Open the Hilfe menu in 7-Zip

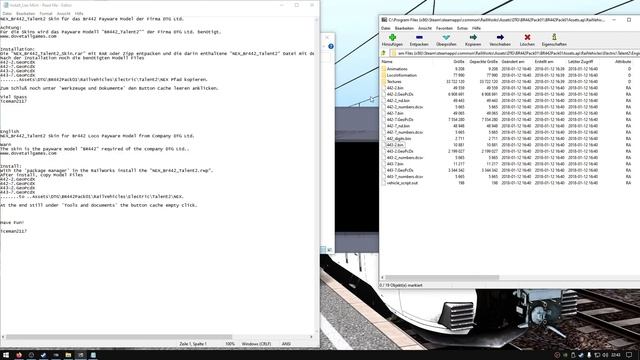(476, 28)
